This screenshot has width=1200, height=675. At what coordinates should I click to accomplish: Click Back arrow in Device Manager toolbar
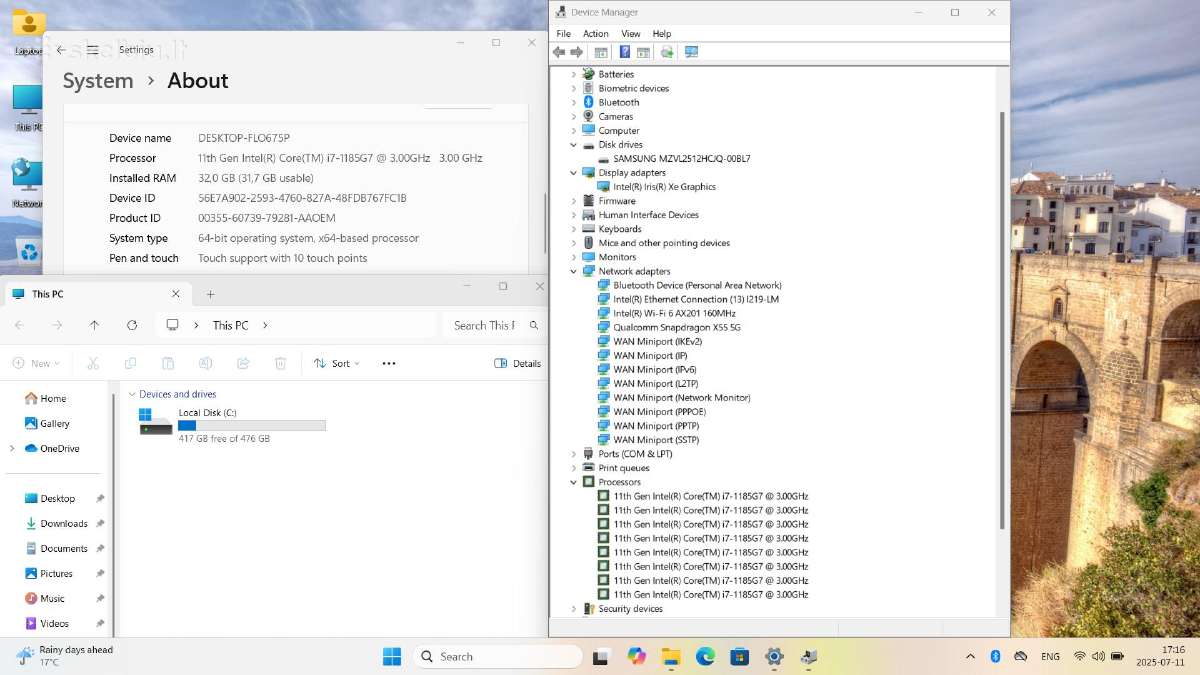[x=559, y=52]
